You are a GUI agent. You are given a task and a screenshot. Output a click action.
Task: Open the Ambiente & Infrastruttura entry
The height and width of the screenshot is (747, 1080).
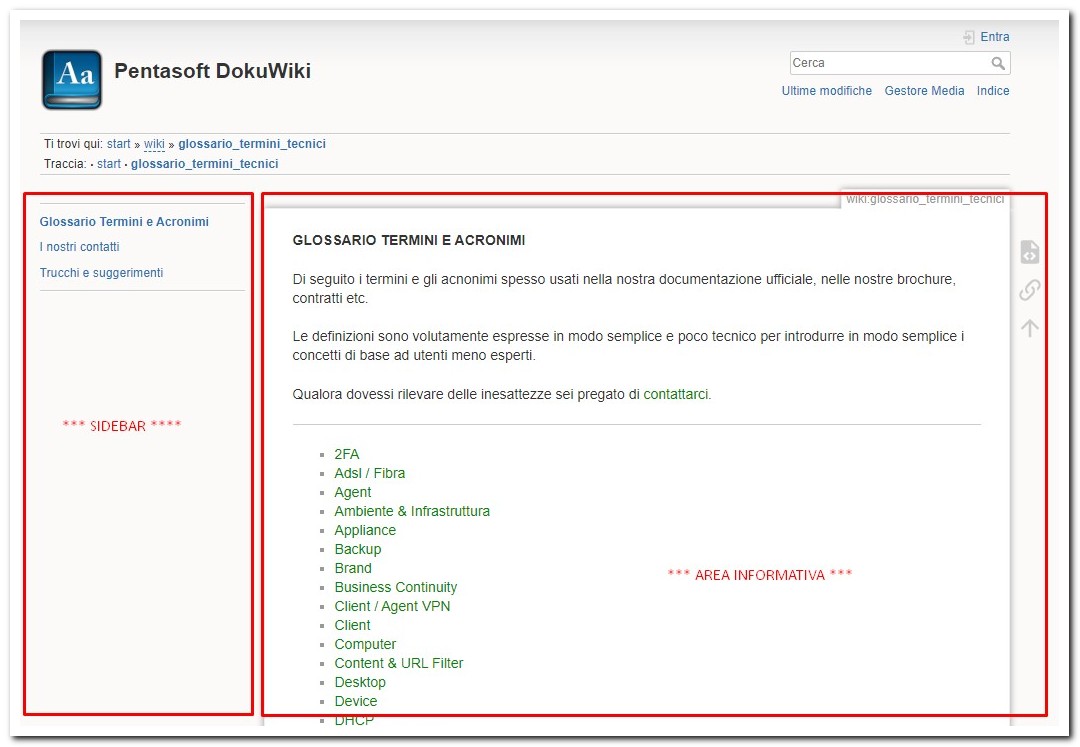tap(411, 512)
